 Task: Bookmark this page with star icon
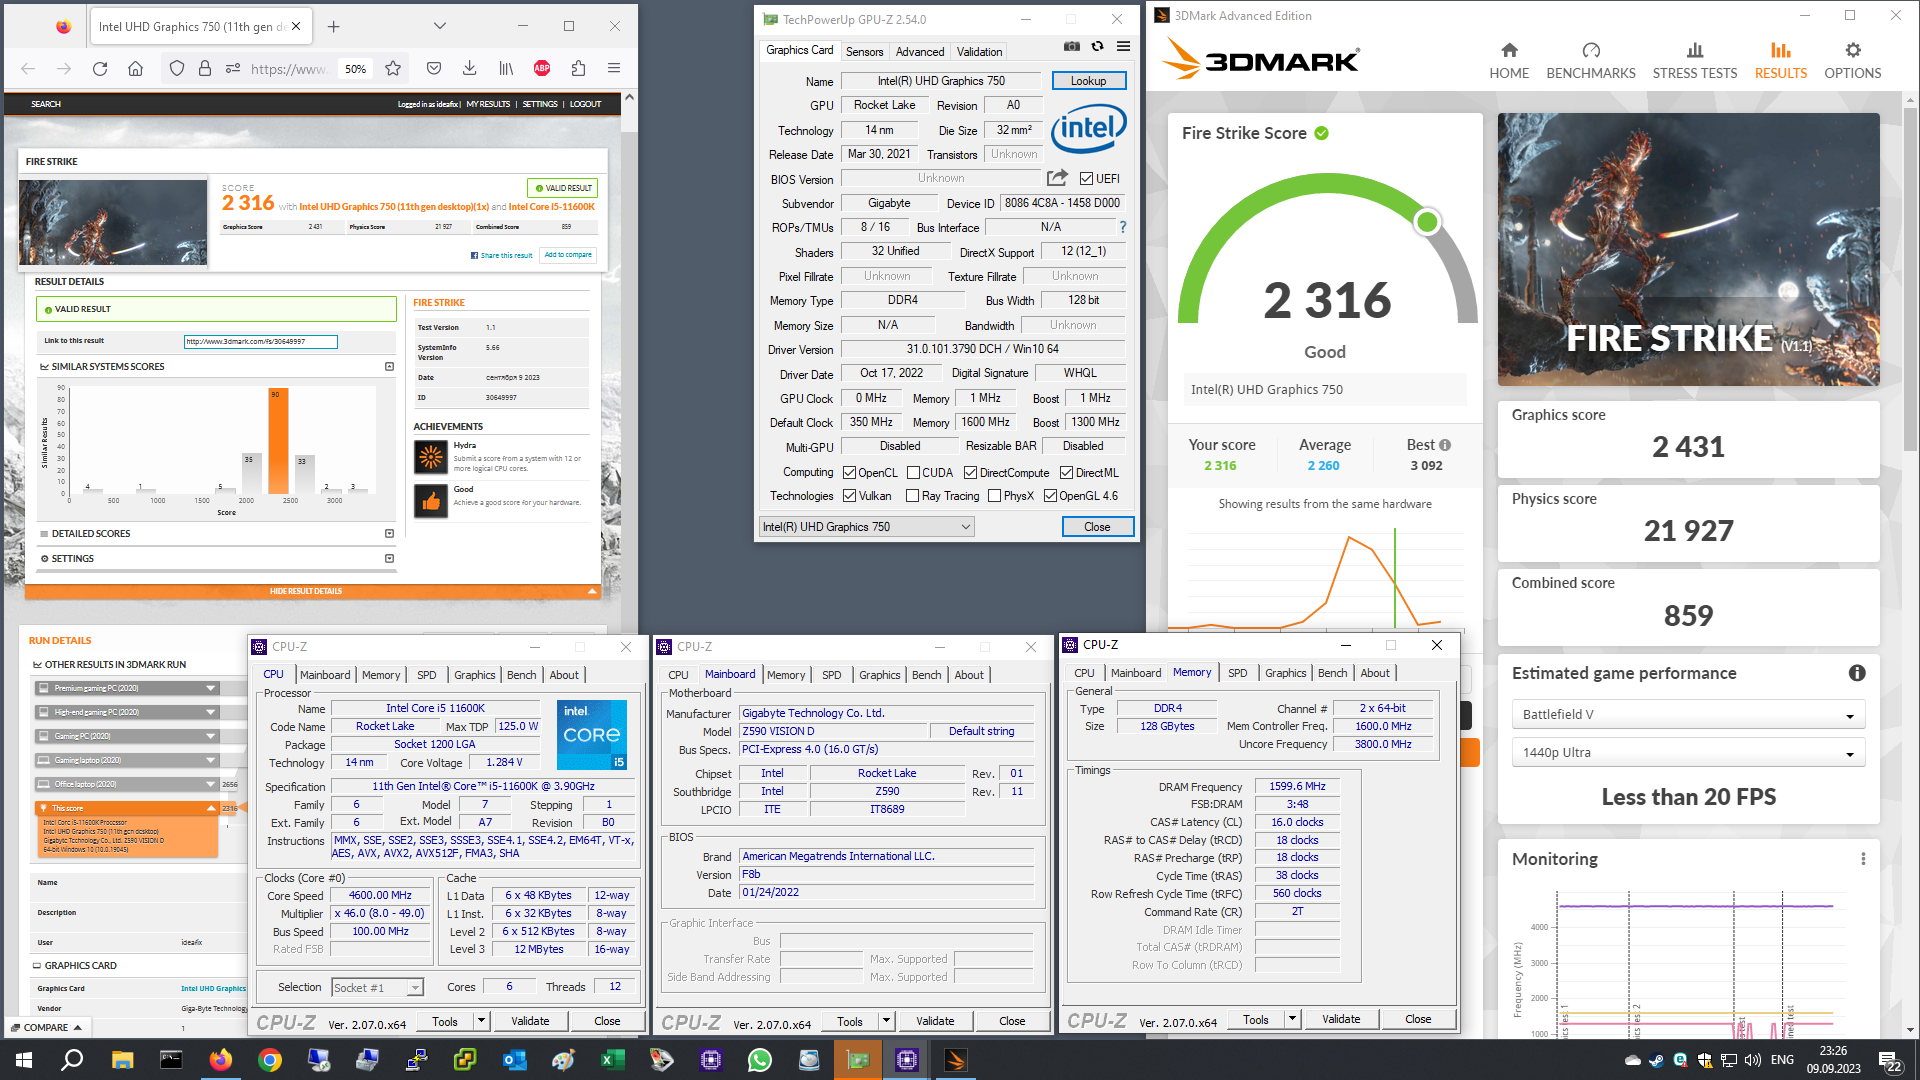coord(393,68)
